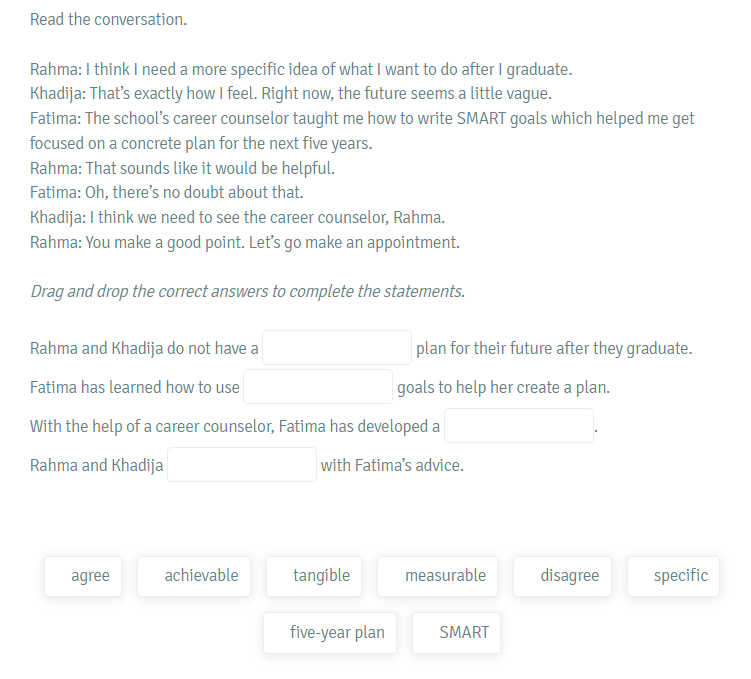Choose the 'five-year plan' answer tile
This screenshot has height=679, width=751.
point(330,633)
